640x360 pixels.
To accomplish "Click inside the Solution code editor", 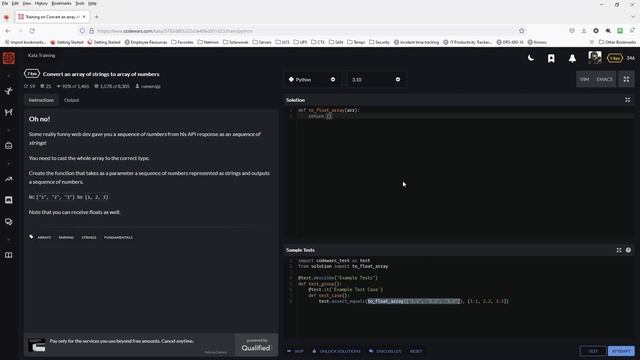I will 459,173.
